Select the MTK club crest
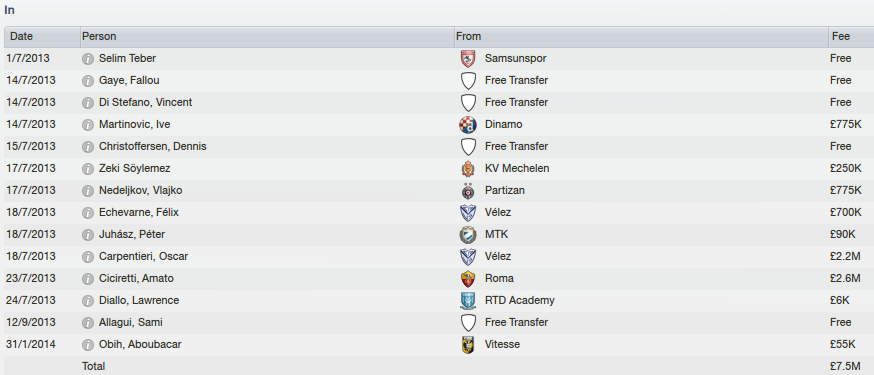 click(x=468, y=235)
